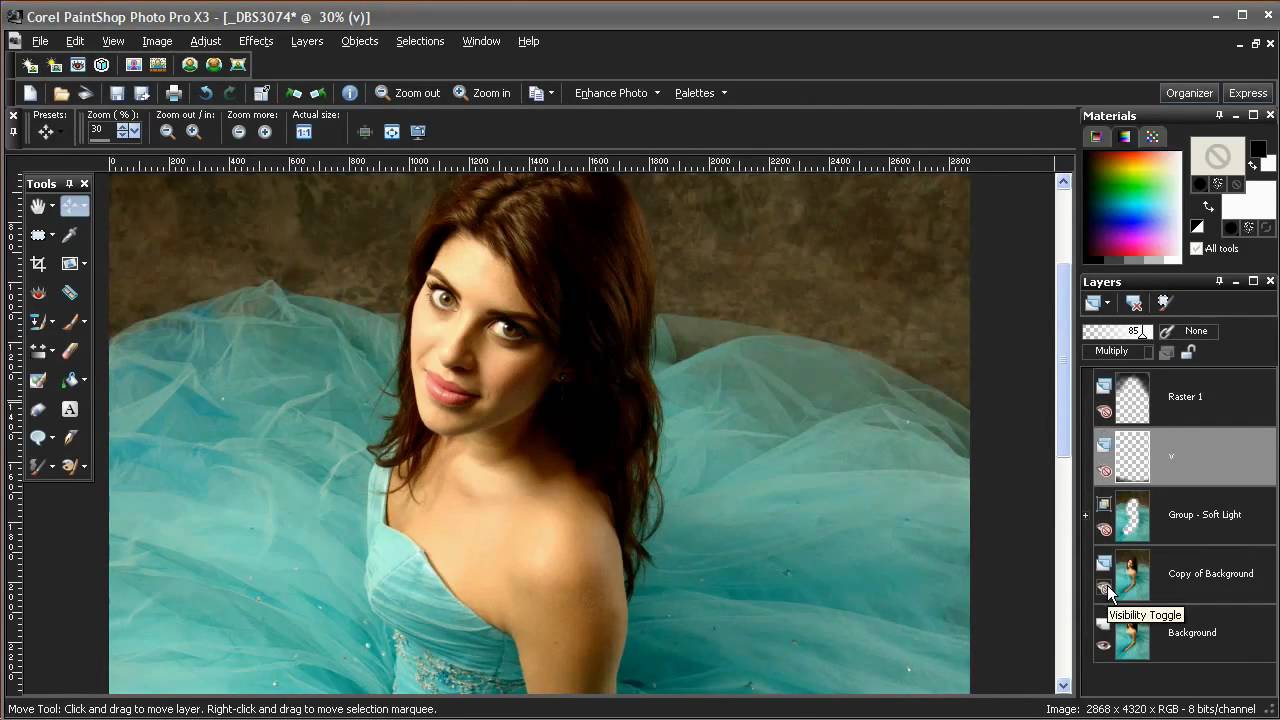Toggle visibility of Background layer

[1104, 645]
